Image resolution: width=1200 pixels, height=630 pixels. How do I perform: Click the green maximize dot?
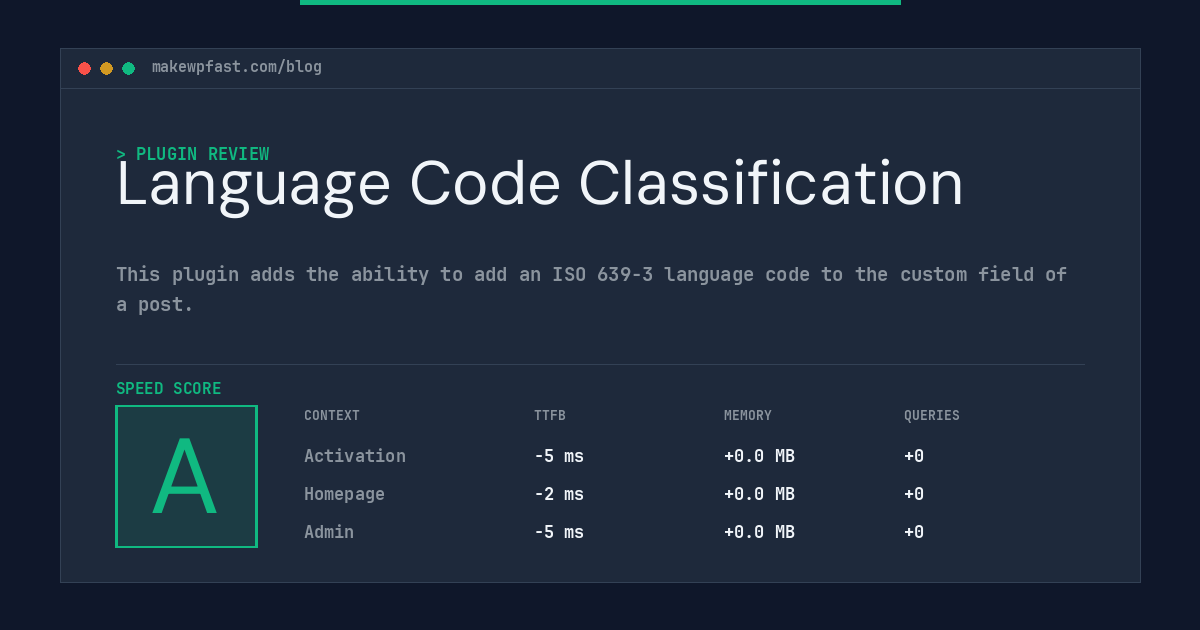pos(128,68)
